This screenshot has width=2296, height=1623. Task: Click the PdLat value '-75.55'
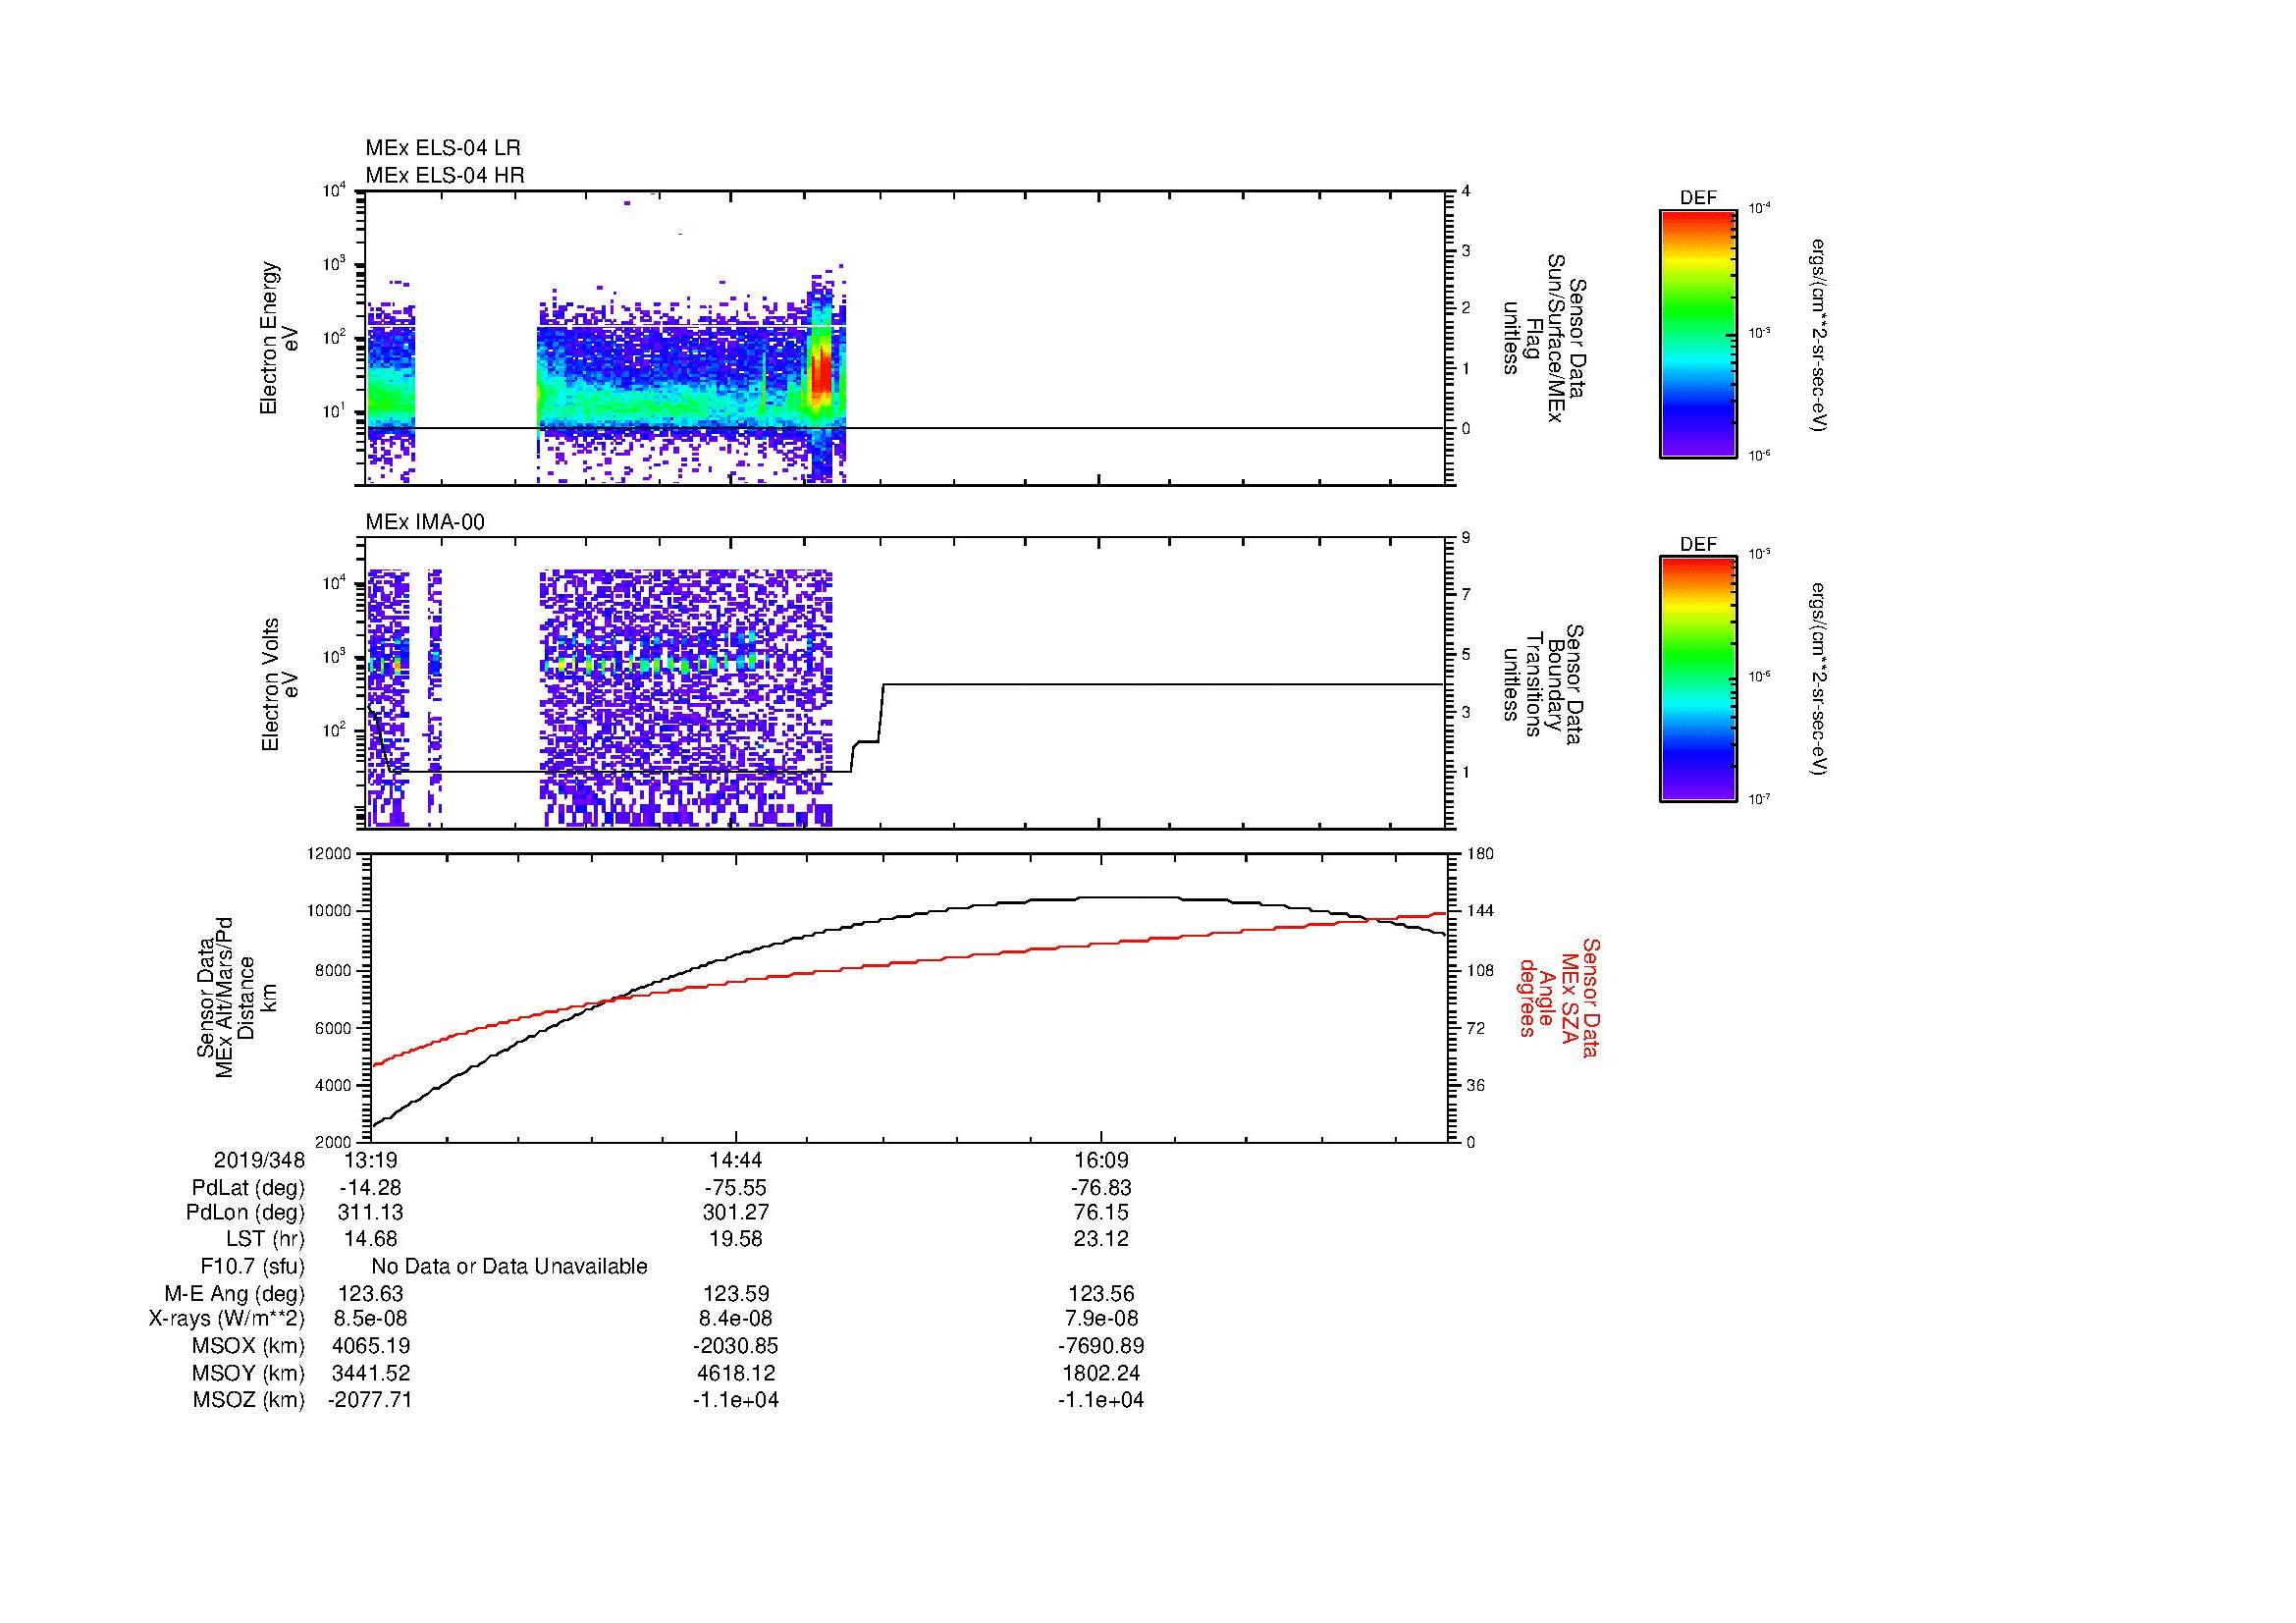[735, 1188]
